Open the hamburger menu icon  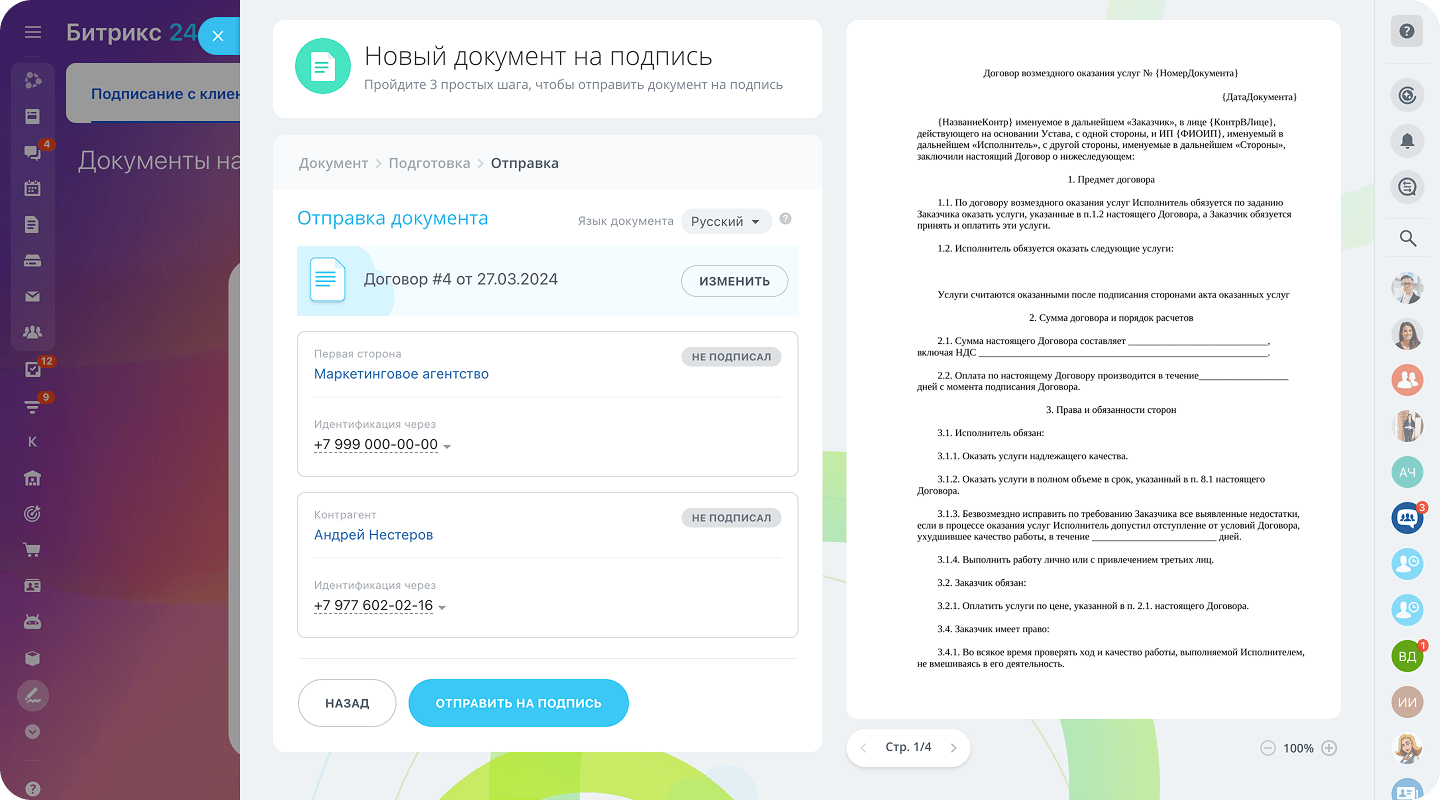pos(33,32)
